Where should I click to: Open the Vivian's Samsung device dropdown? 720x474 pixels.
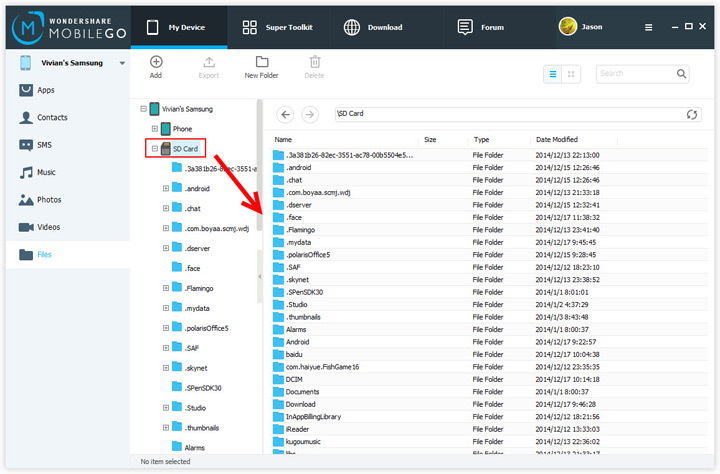pos(122,63)
